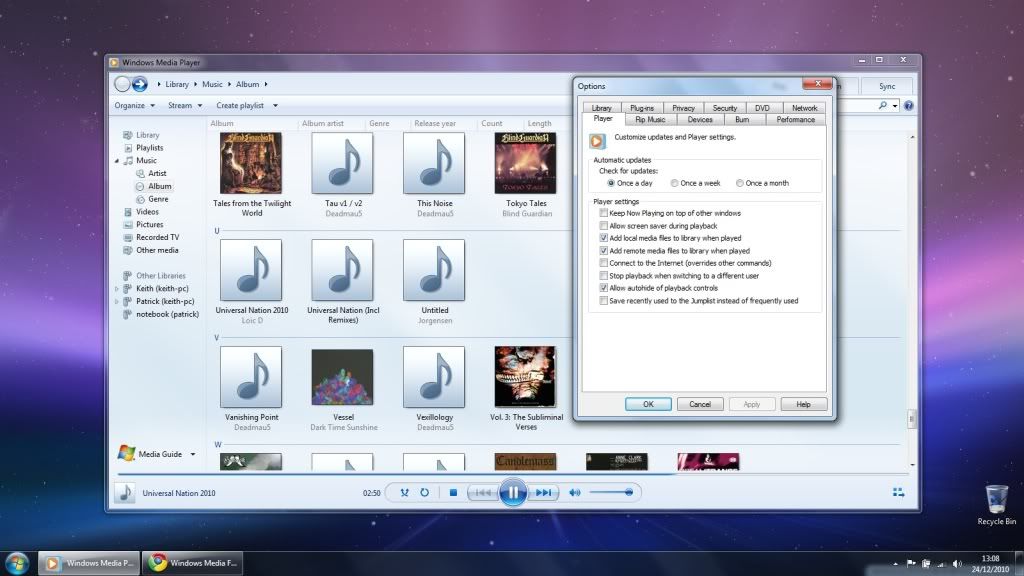Viewport: 1024px width, 576px height.
Task: Stop the current playback
Action: pyautogui.click(x=453, y=492)
